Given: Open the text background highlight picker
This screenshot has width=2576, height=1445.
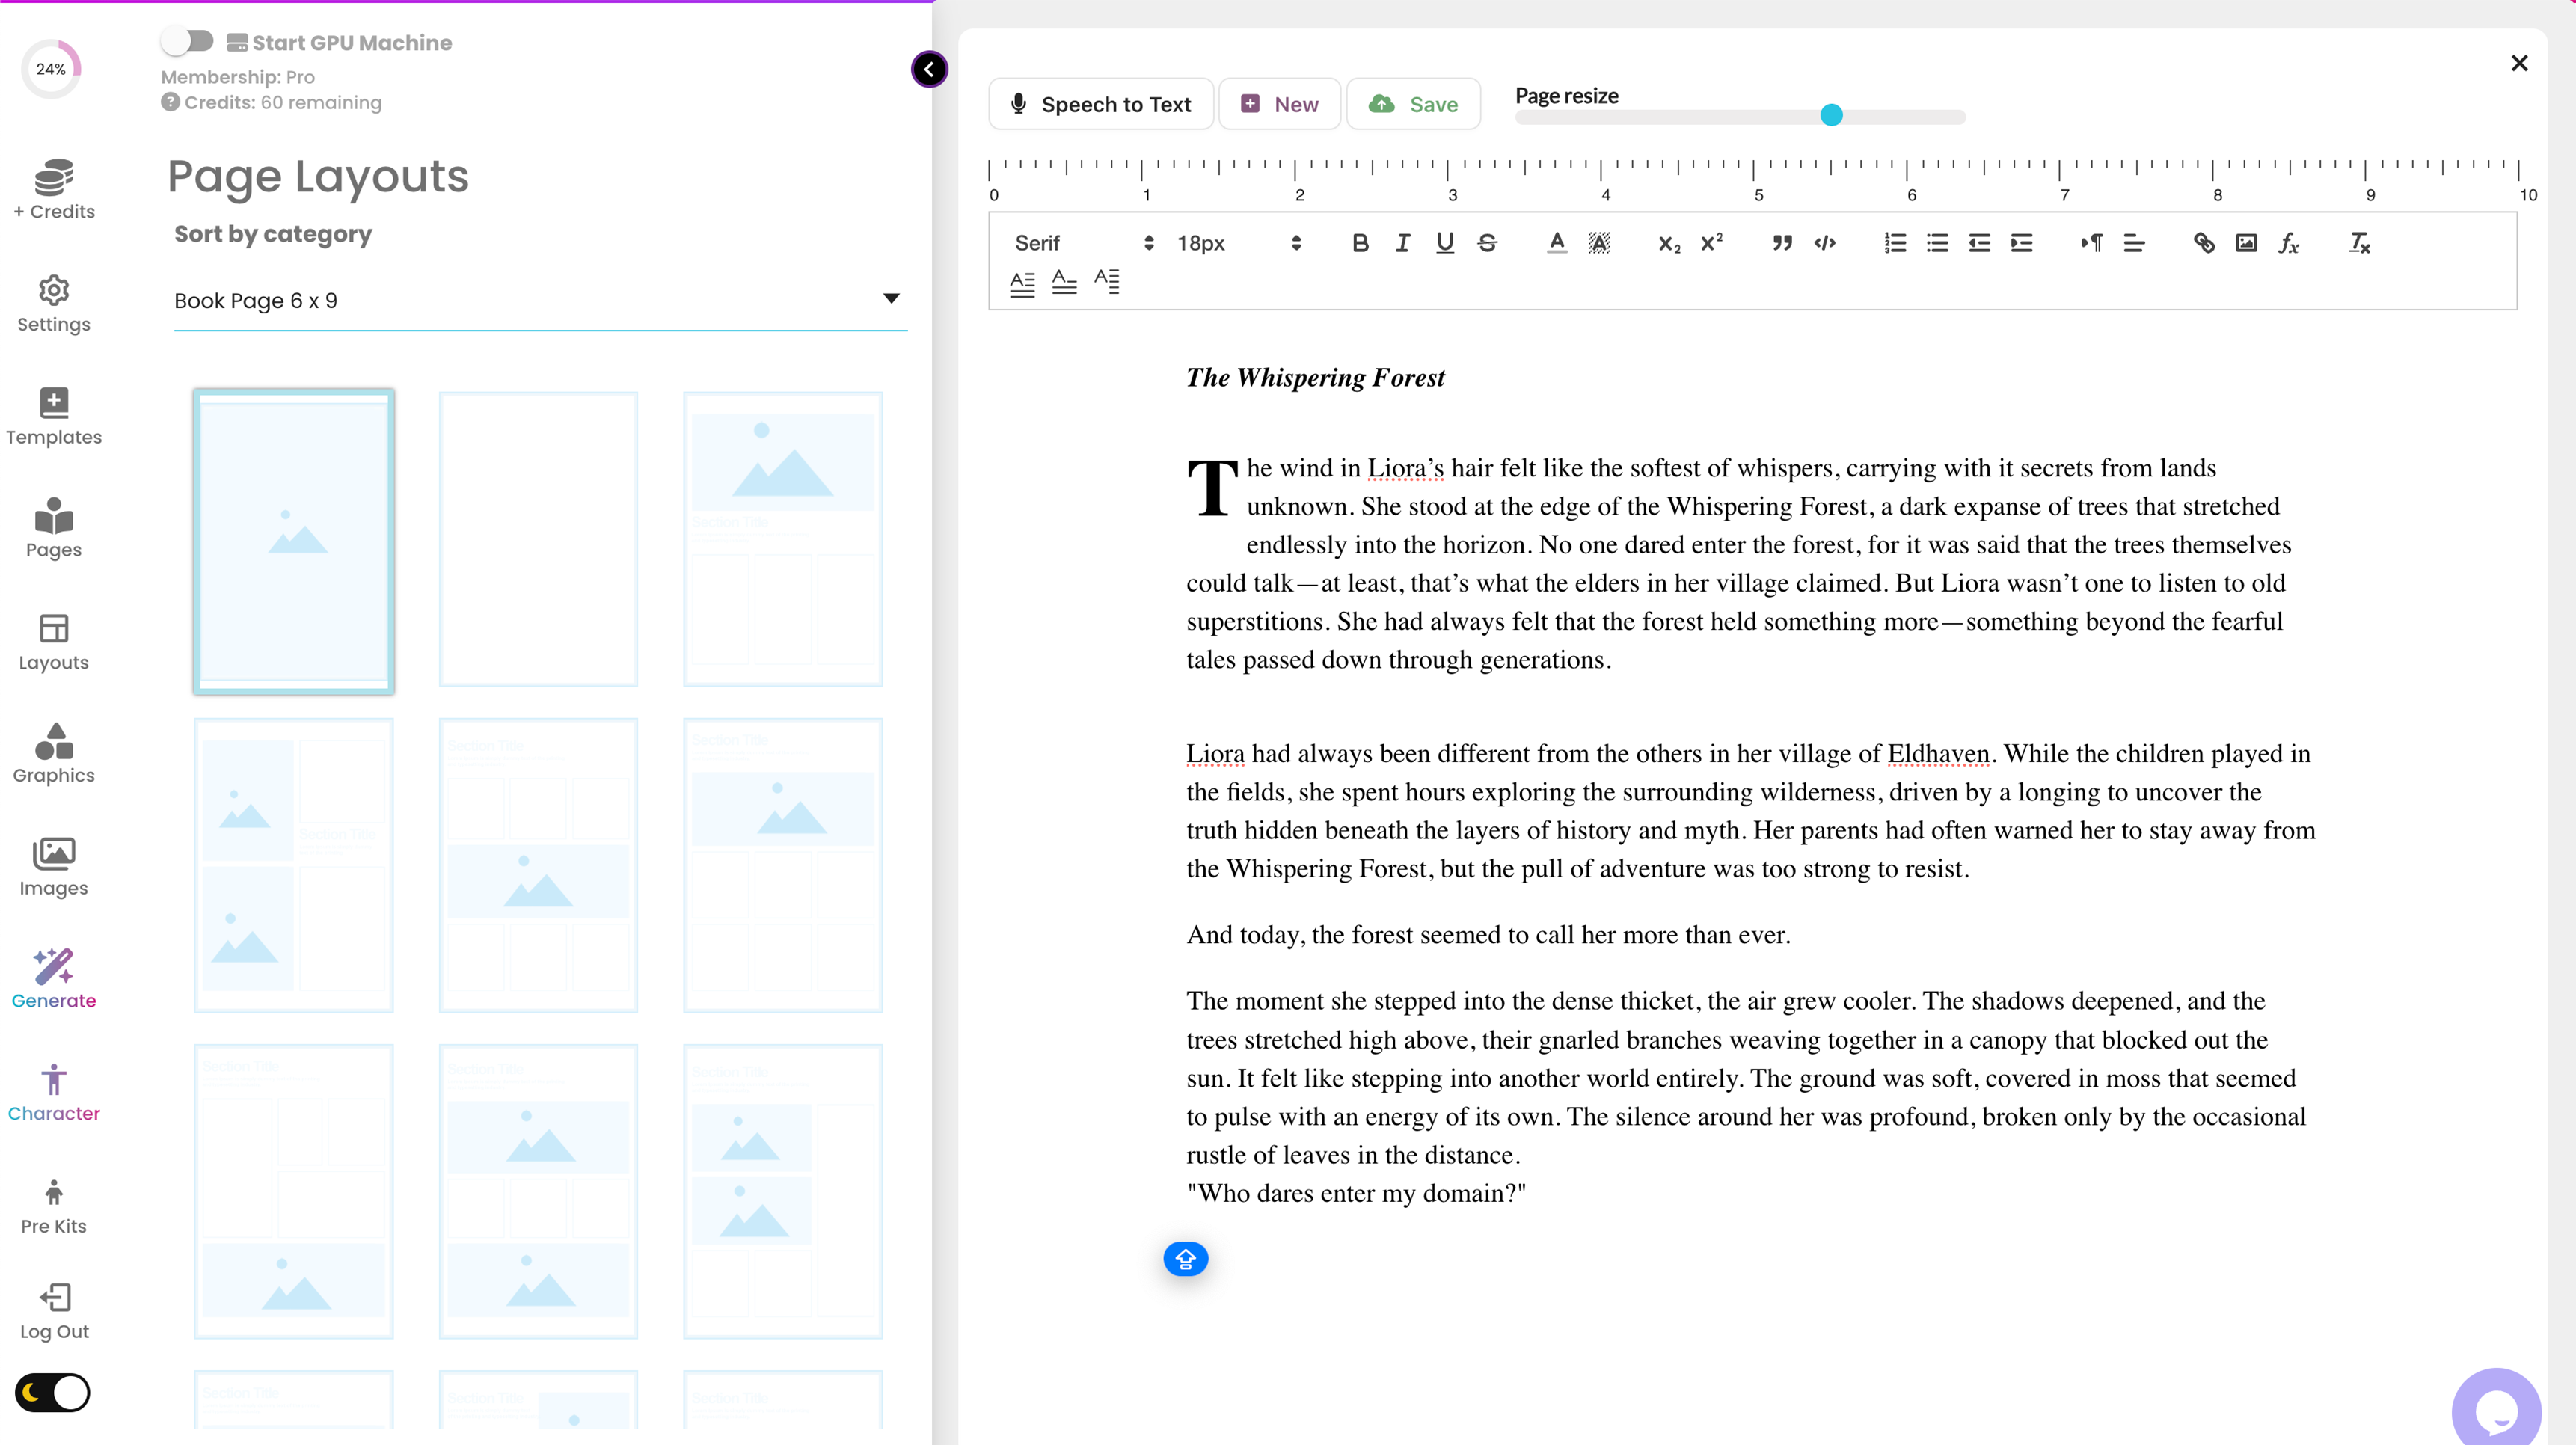Looking at the screenshot, I should (1599, 243).
